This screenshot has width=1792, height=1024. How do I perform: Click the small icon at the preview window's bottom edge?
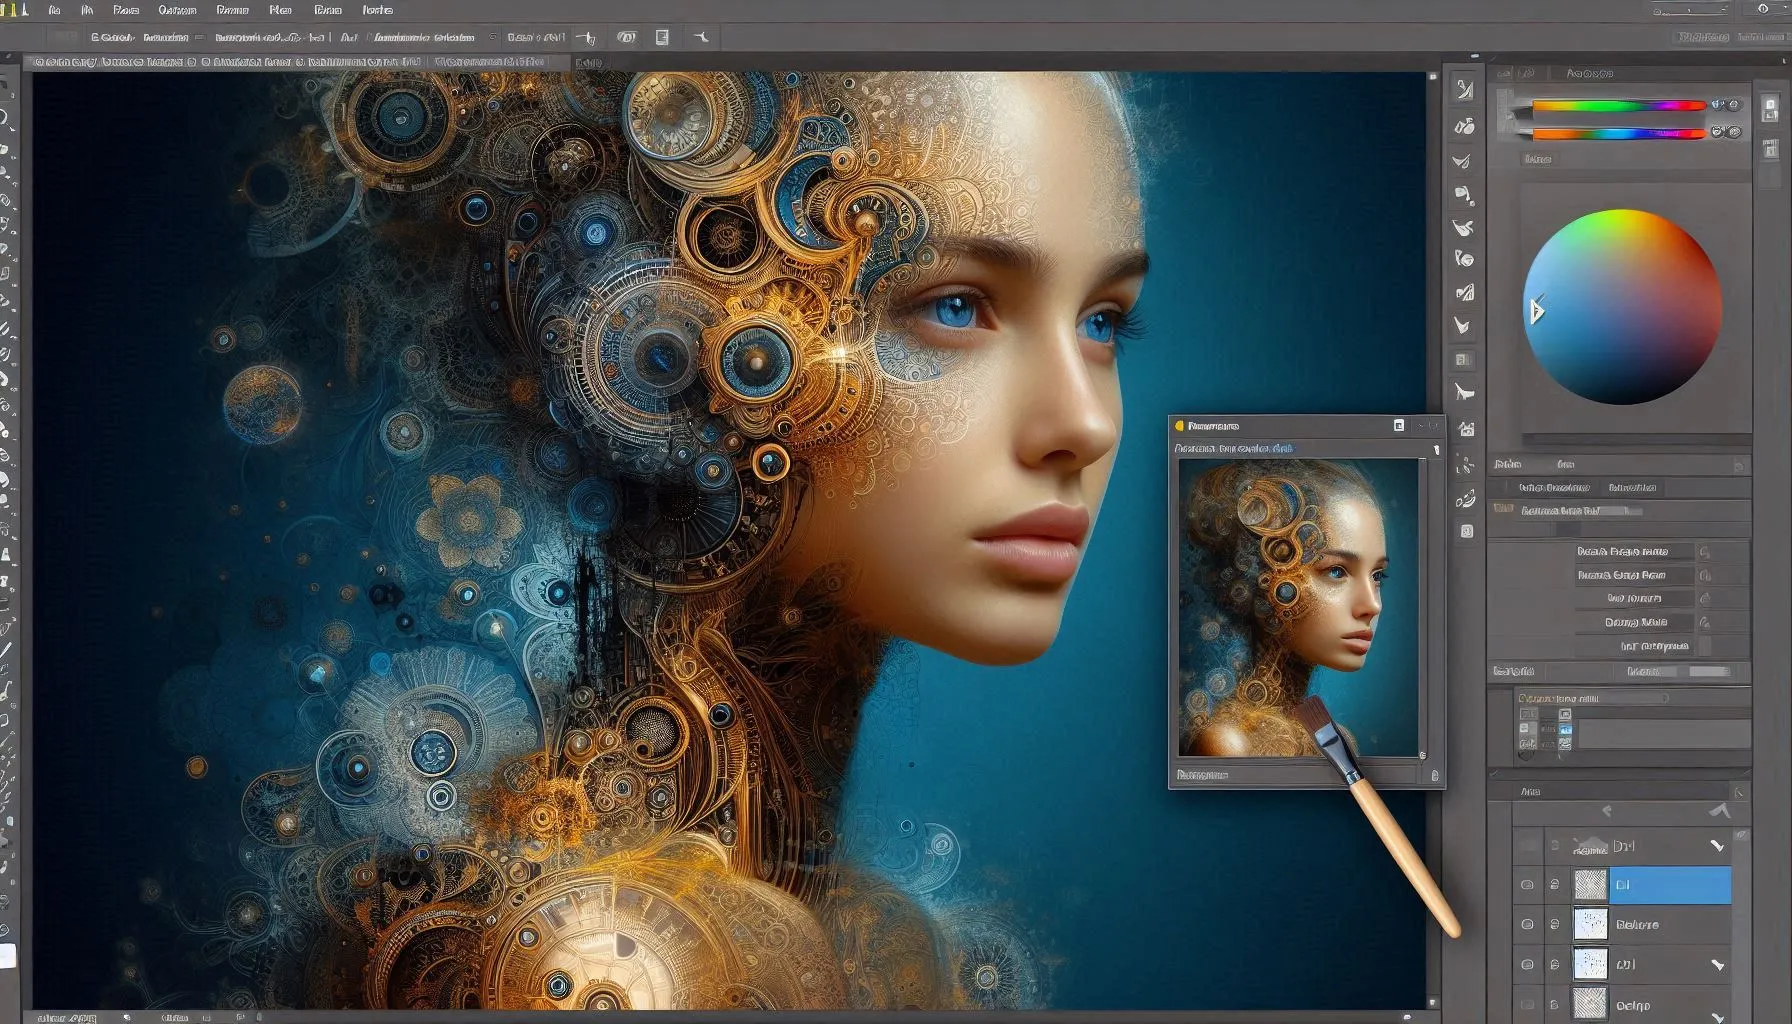(1435, 775)
